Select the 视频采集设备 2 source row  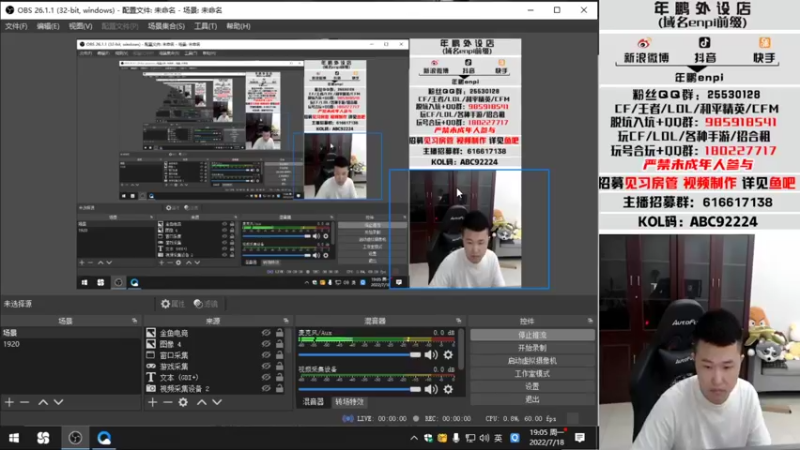(215, 388)
